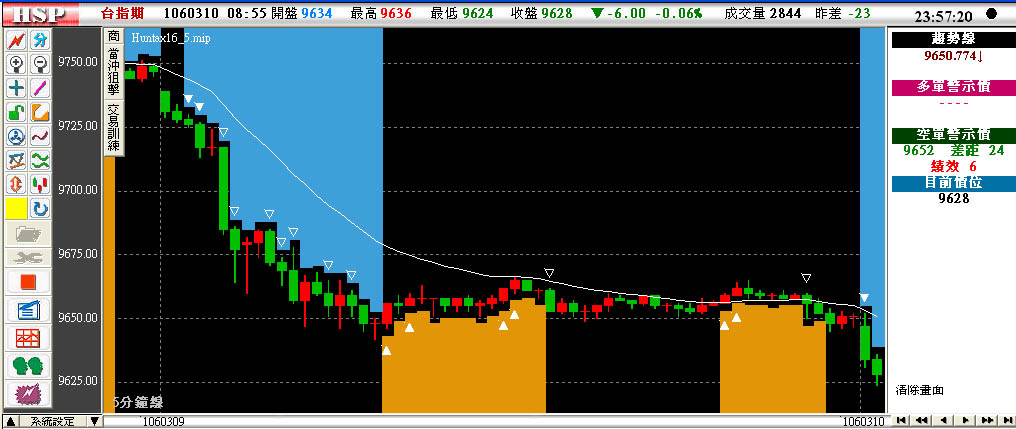Click the 趨勢線 header label

[953, 40]
